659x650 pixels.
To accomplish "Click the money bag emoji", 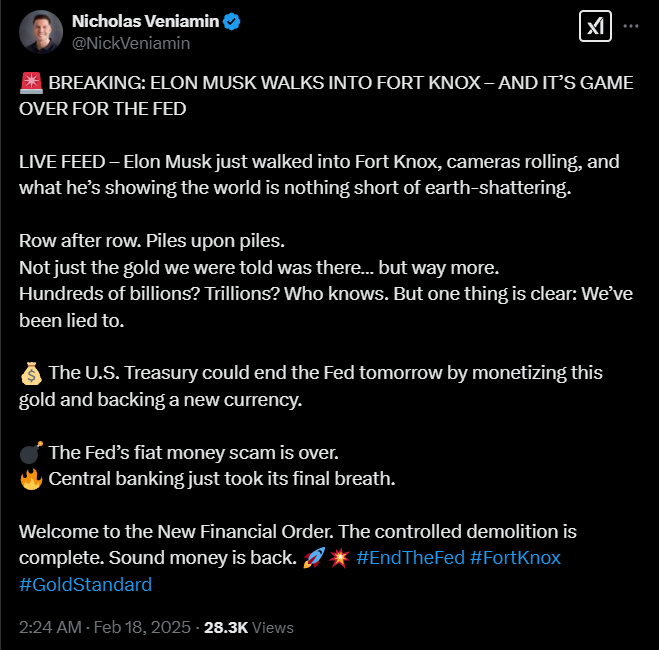I will tap(30, 373).
